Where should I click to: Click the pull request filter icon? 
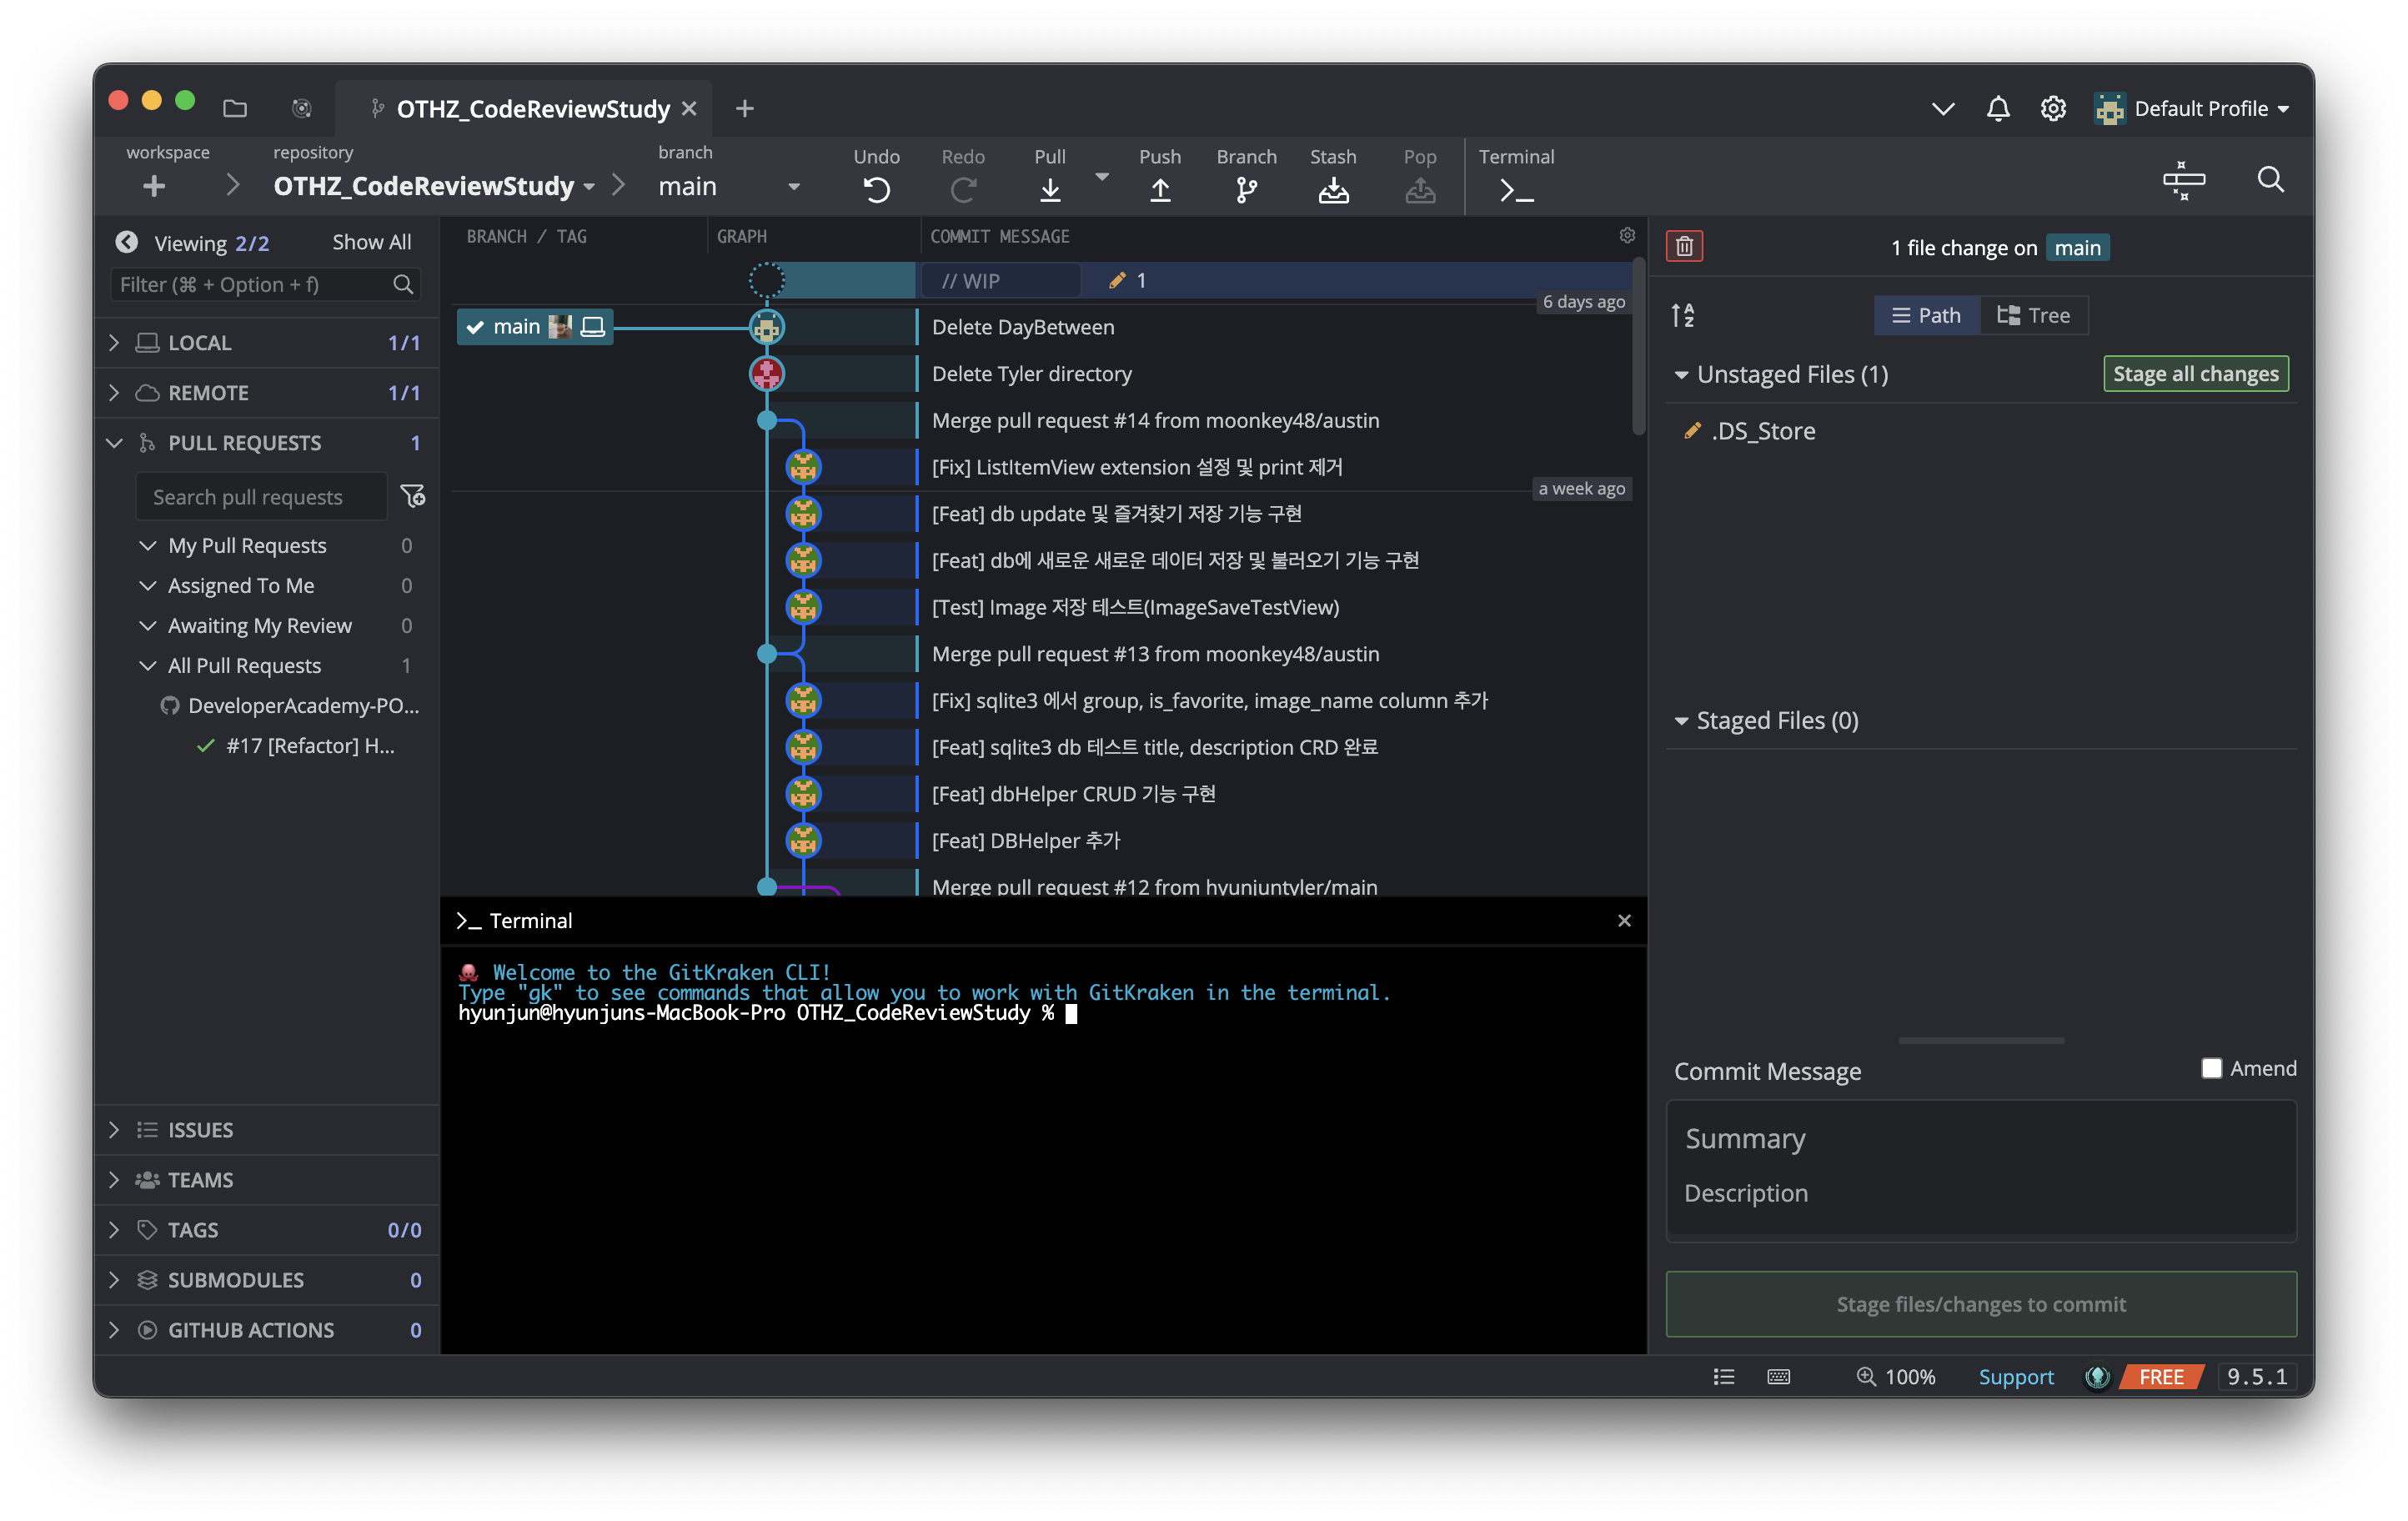point(412,496)
